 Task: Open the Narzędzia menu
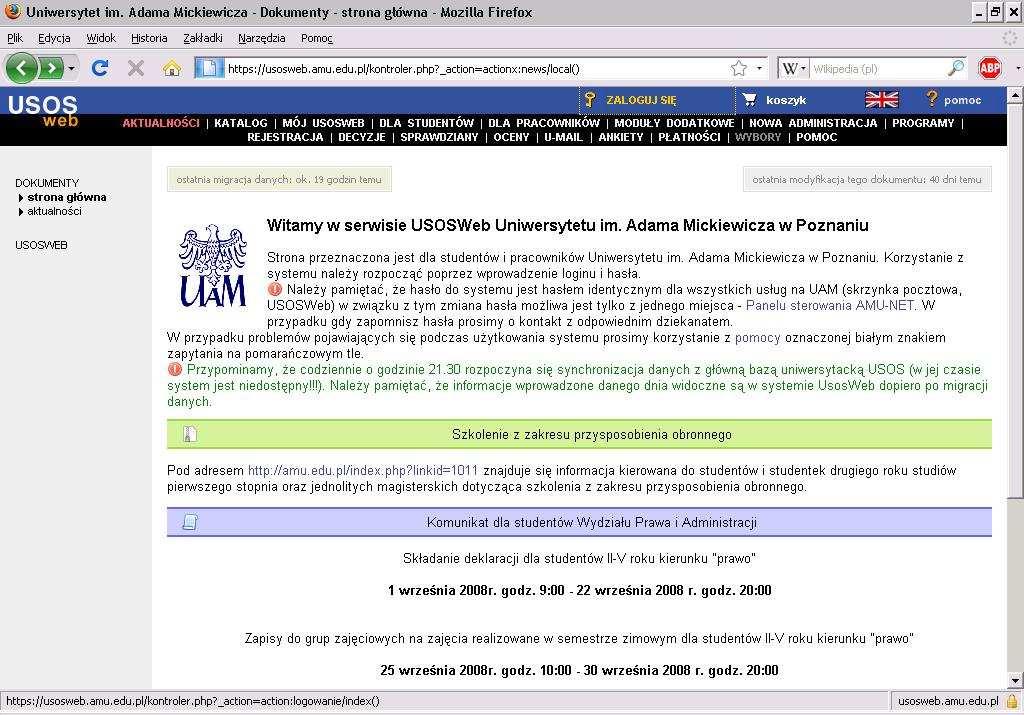point(261,38)
